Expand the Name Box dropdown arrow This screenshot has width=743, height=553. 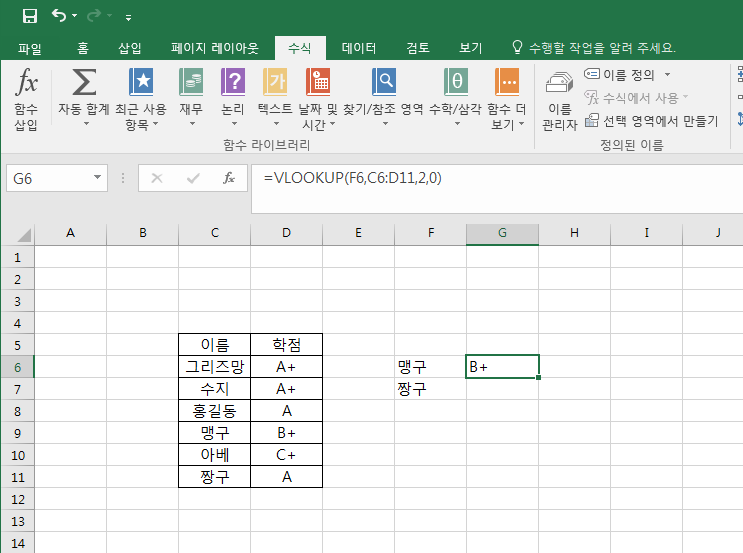tap(98, 178)
